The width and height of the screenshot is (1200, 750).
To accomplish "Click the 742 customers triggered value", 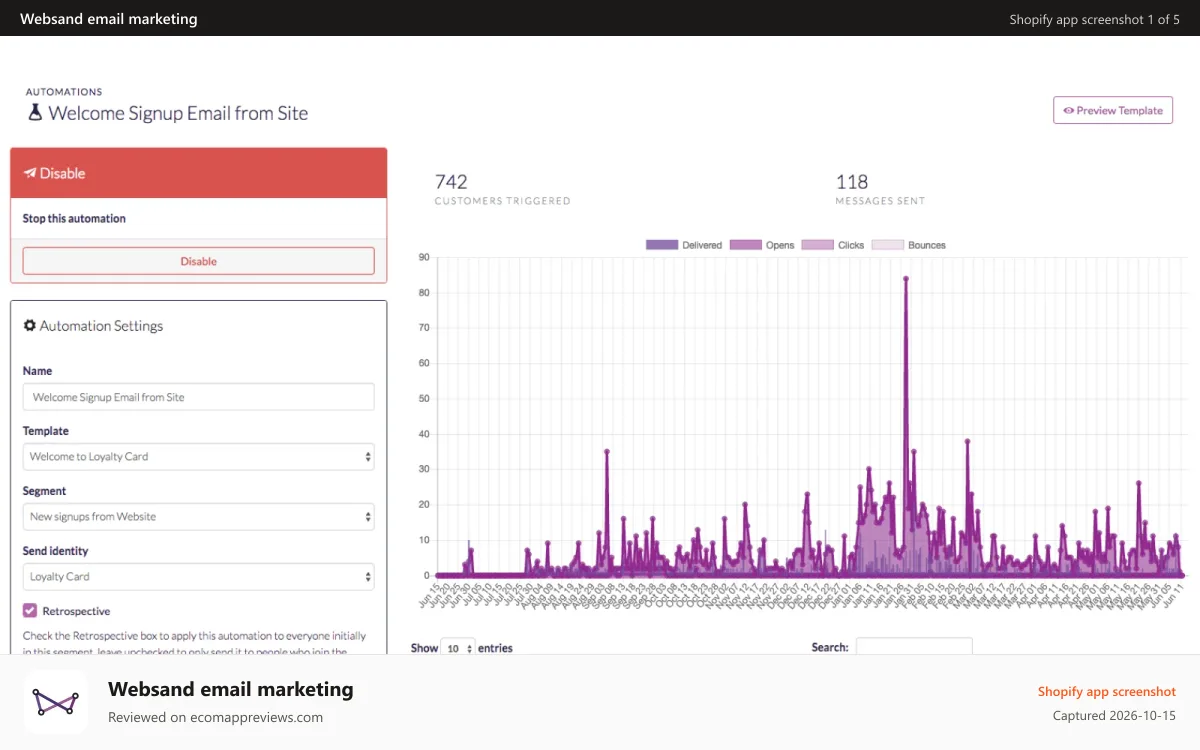I will (451, 182).
